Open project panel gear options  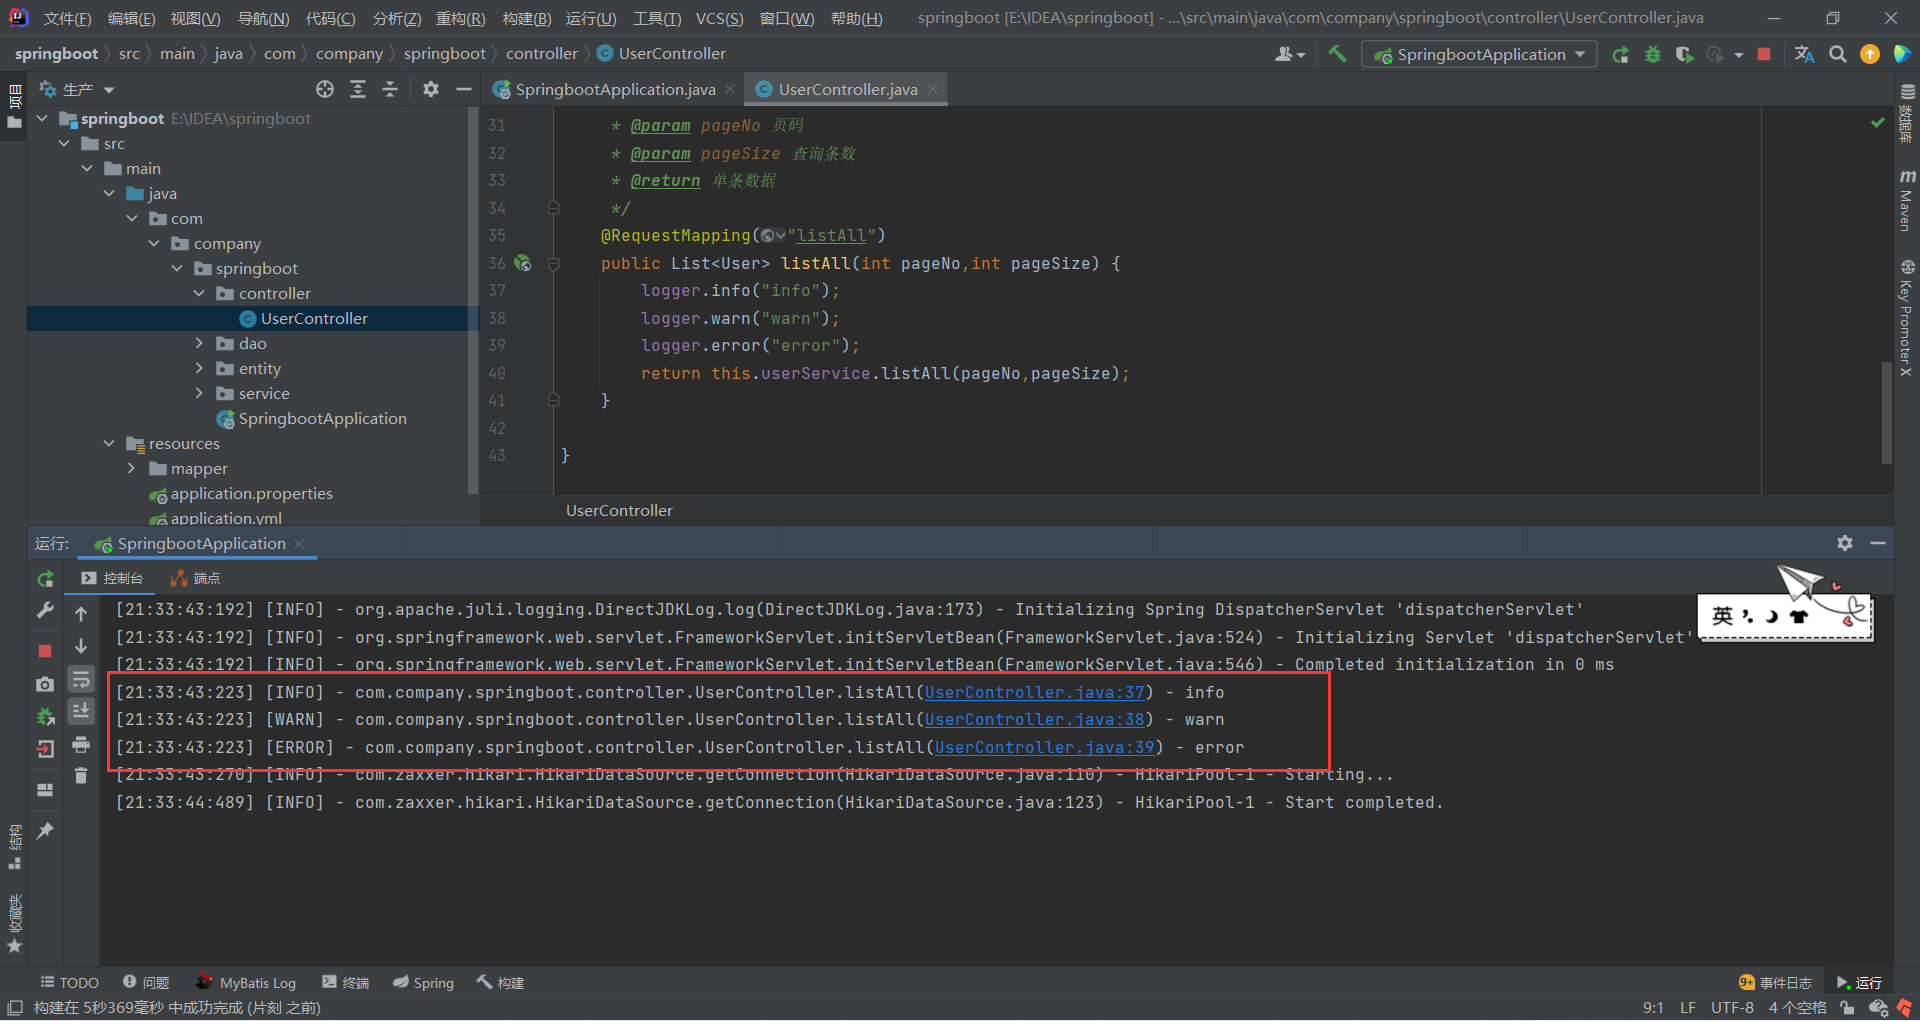pos(431,89)
